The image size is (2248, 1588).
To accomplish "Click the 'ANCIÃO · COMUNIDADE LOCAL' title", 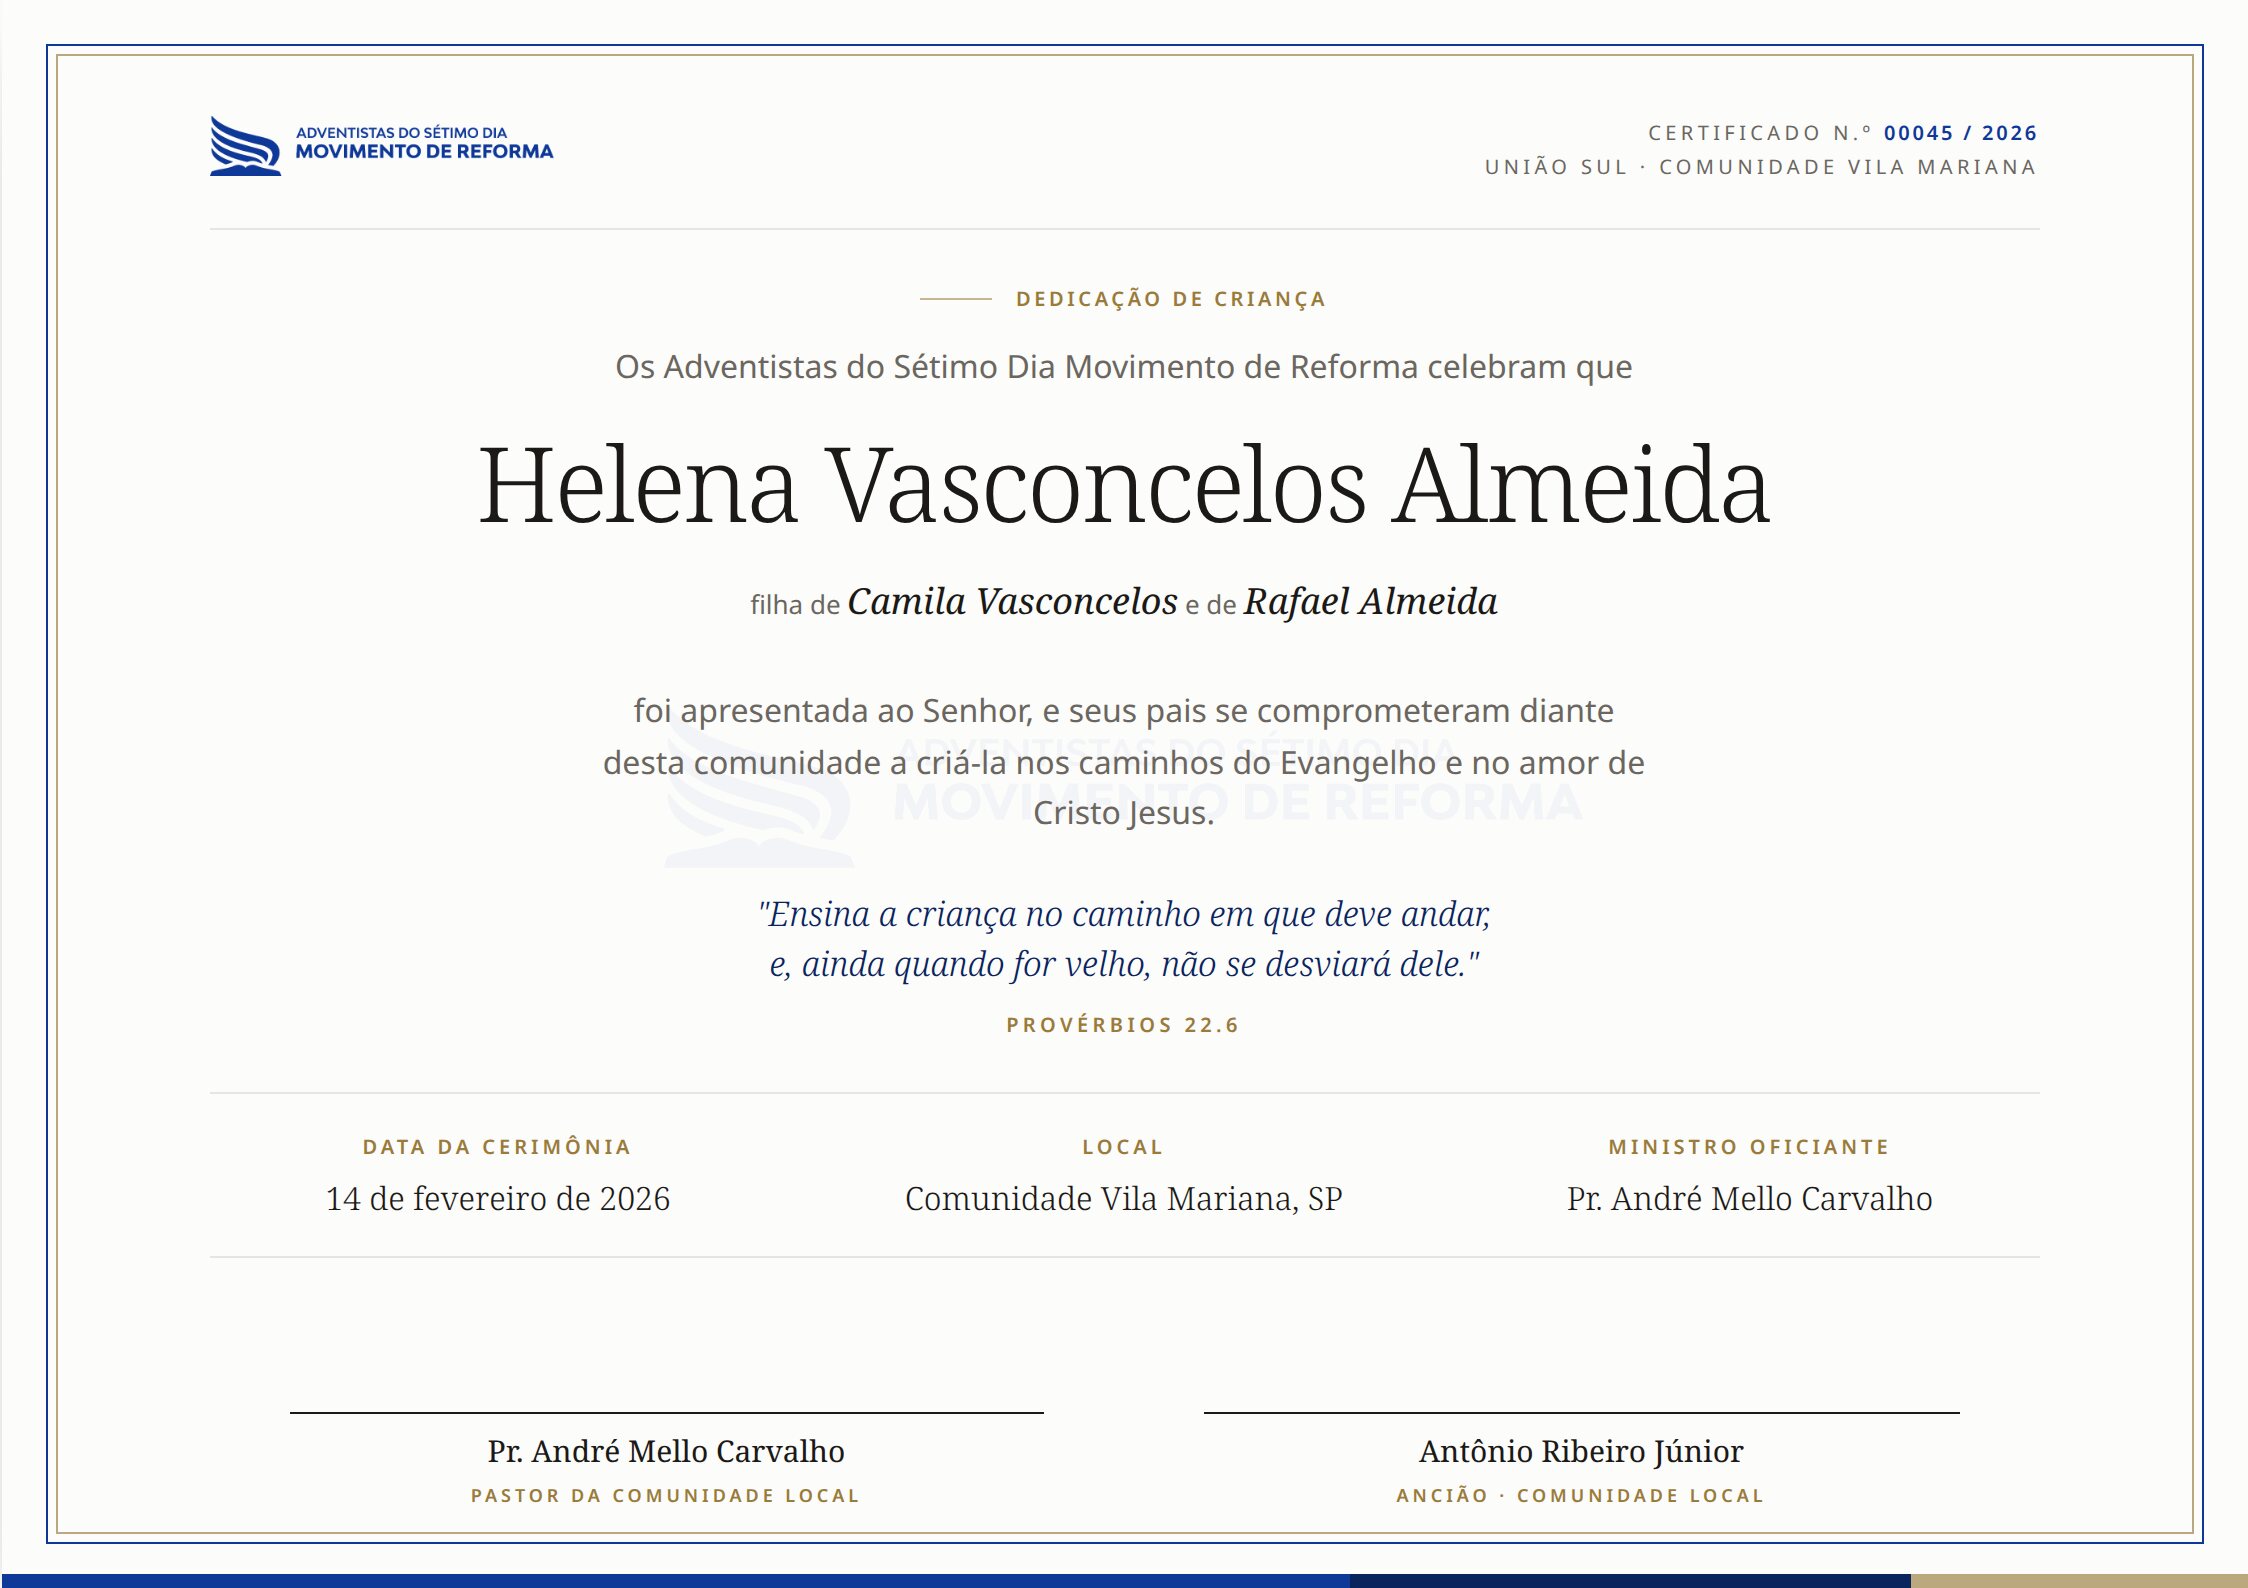I will [1581, 1496].
